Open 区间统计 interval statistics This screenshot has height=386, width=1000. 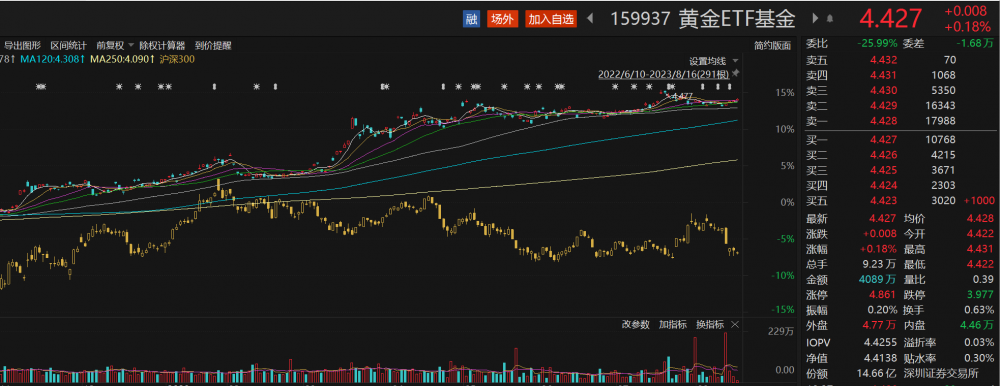pyautogui.click(x=68, y=46)
